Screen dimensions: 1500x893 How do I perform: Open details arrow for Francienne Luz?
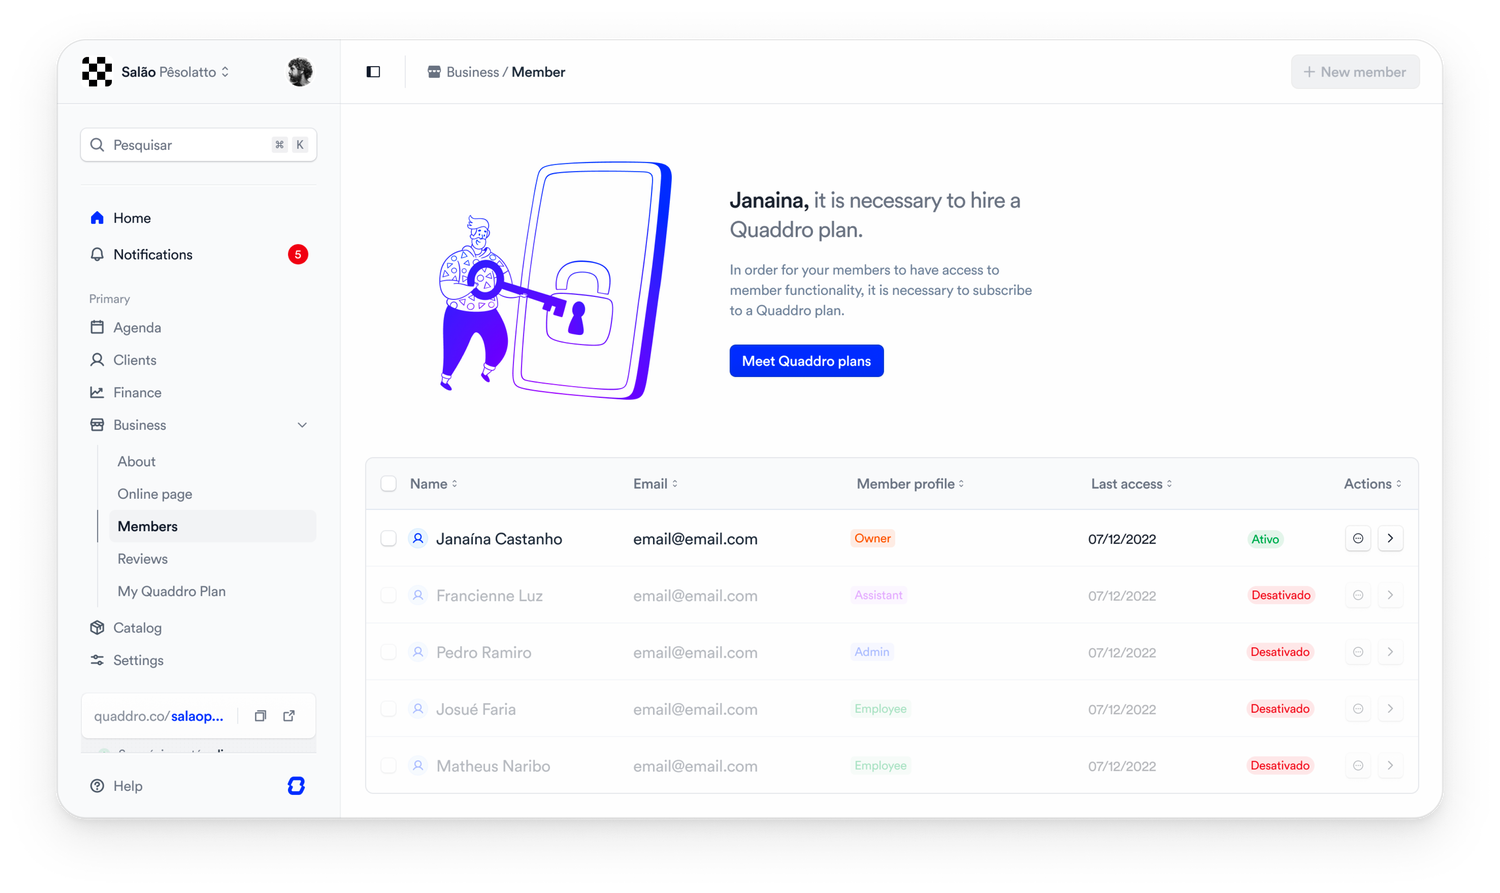1390,596
